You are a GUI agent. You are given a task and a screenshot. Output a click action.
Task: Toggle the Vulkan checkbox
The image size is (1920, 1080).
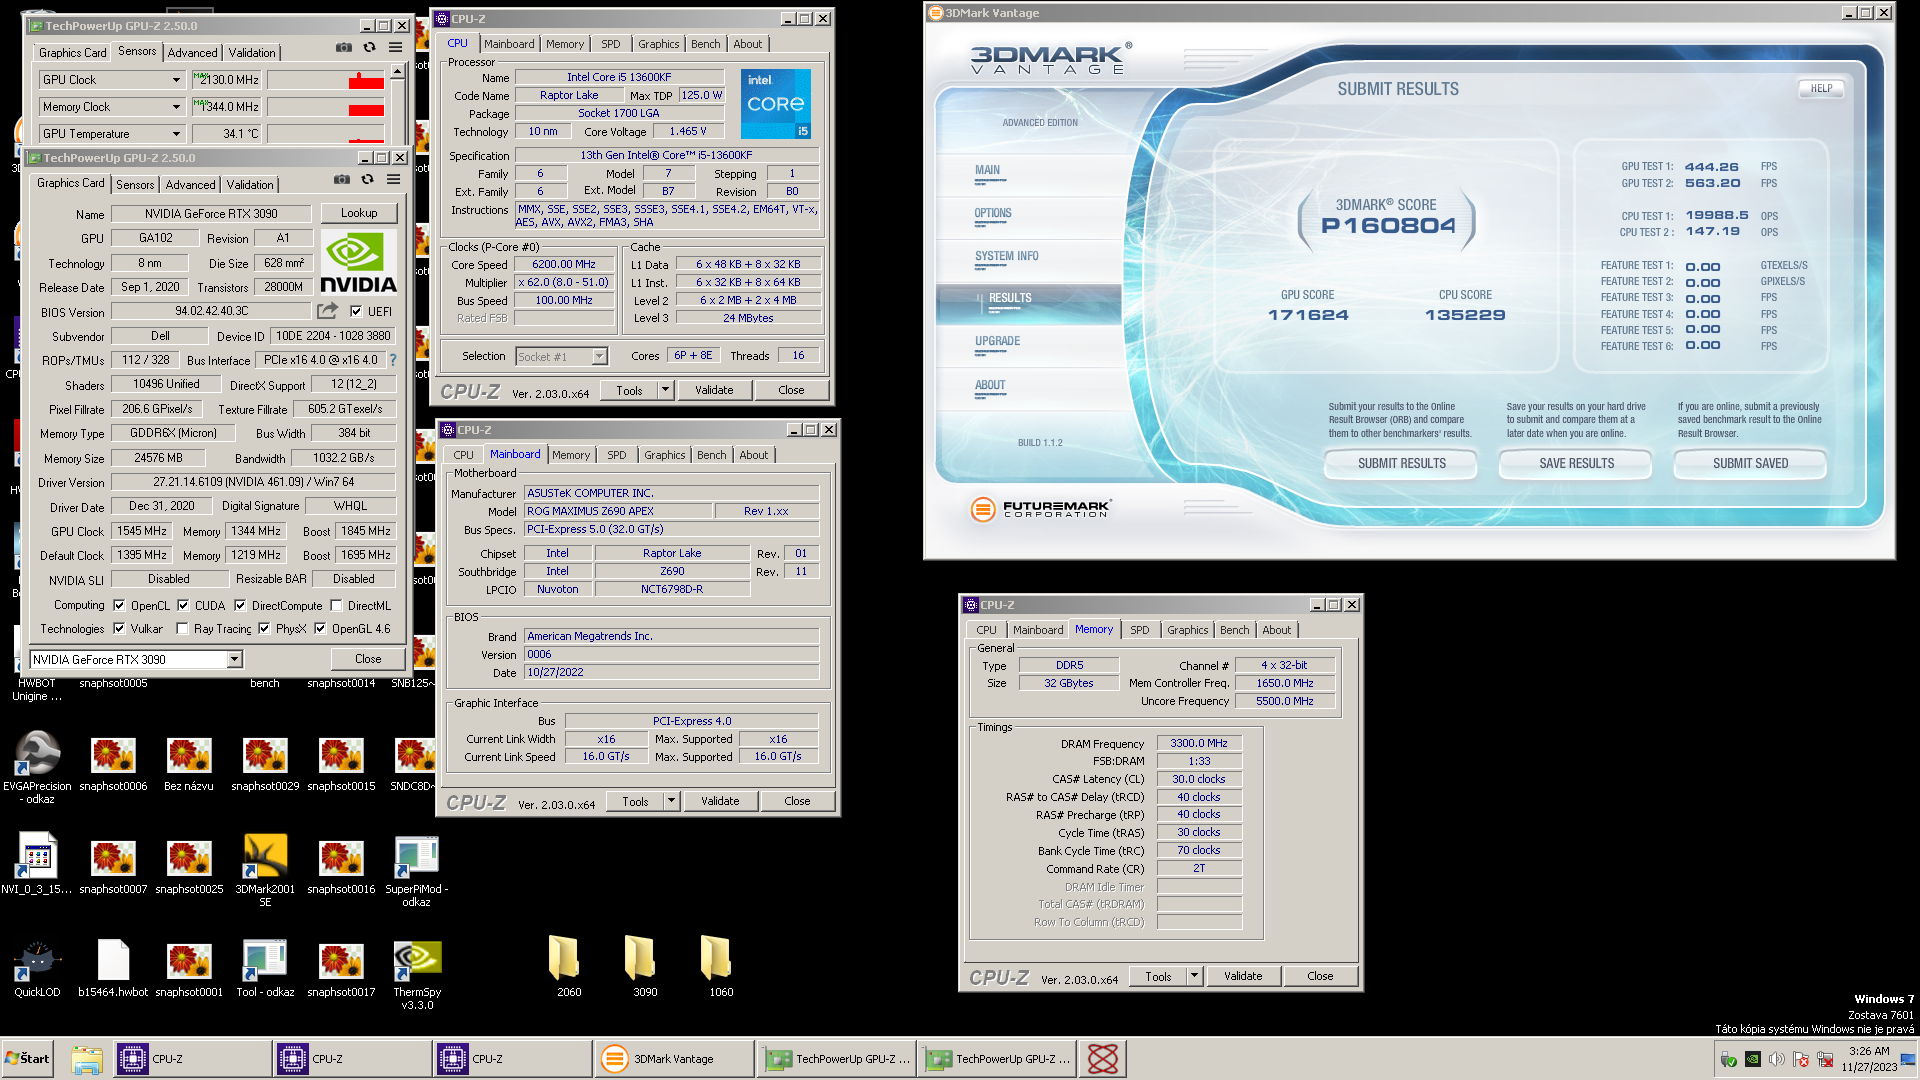(119, 628)
